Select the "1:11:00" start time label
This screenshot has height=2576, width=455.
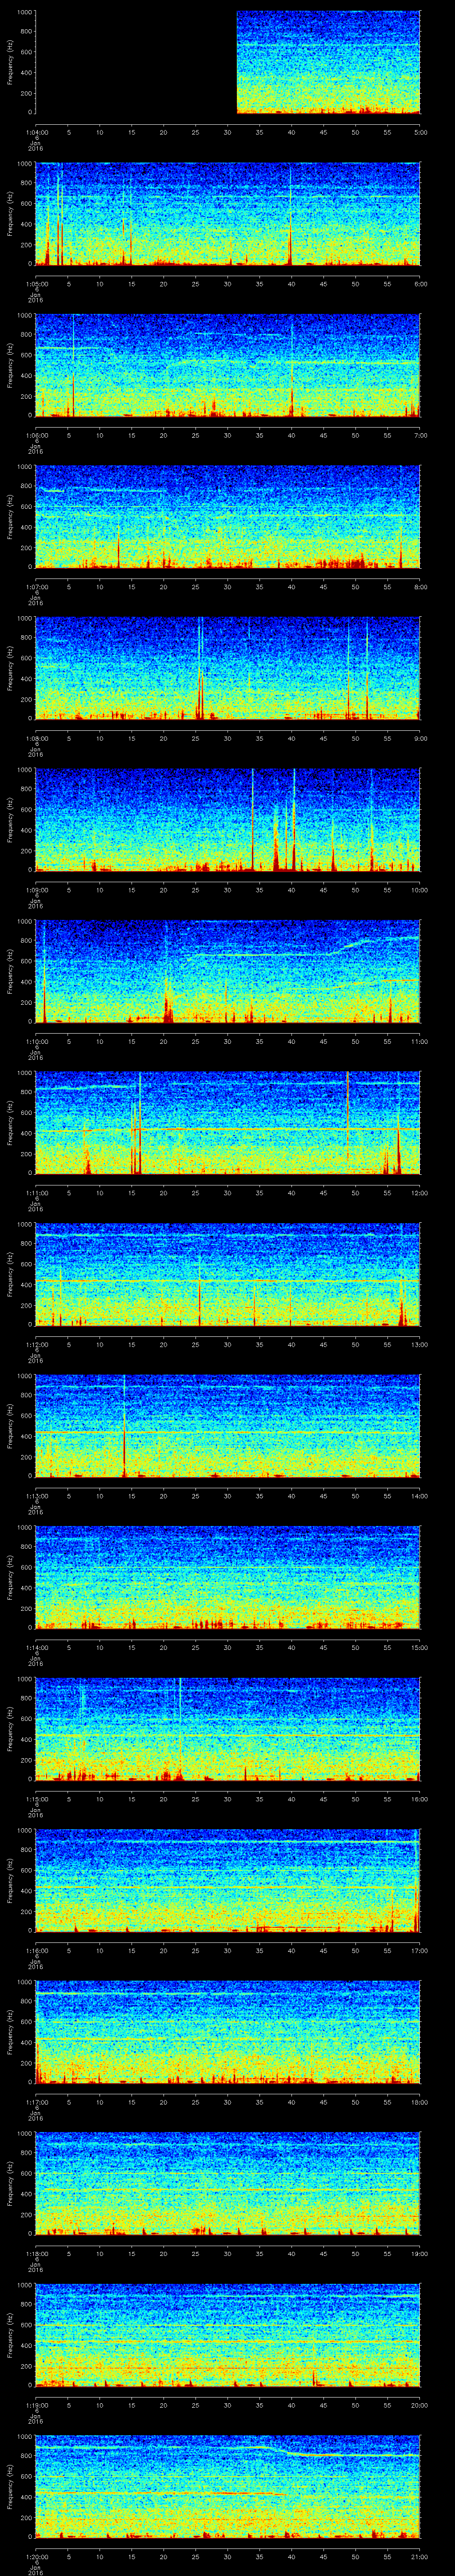[36, 1193]
